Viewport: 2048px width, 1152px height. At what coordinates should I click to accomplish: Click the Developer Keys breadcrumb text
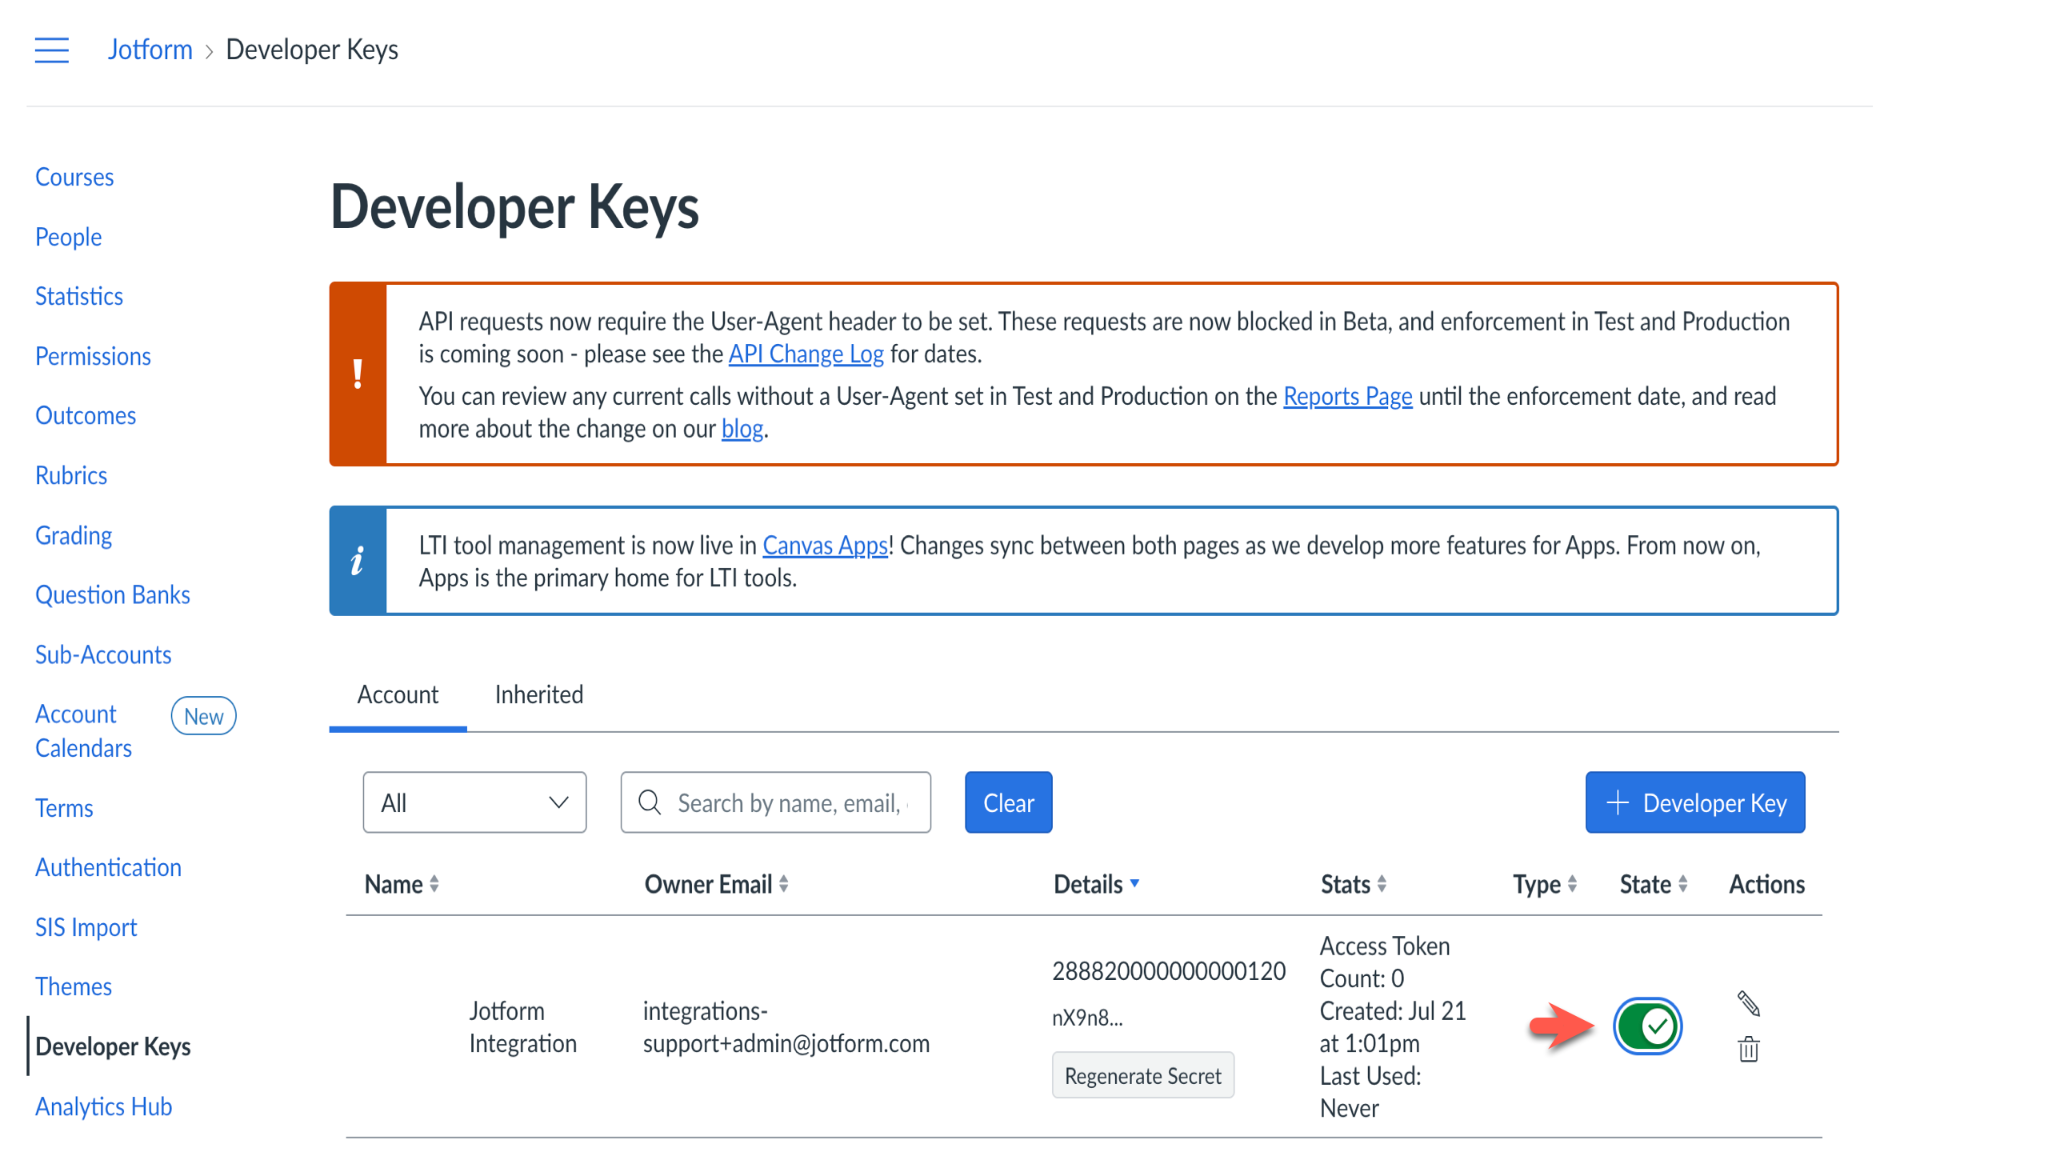(x=312, y=50)
